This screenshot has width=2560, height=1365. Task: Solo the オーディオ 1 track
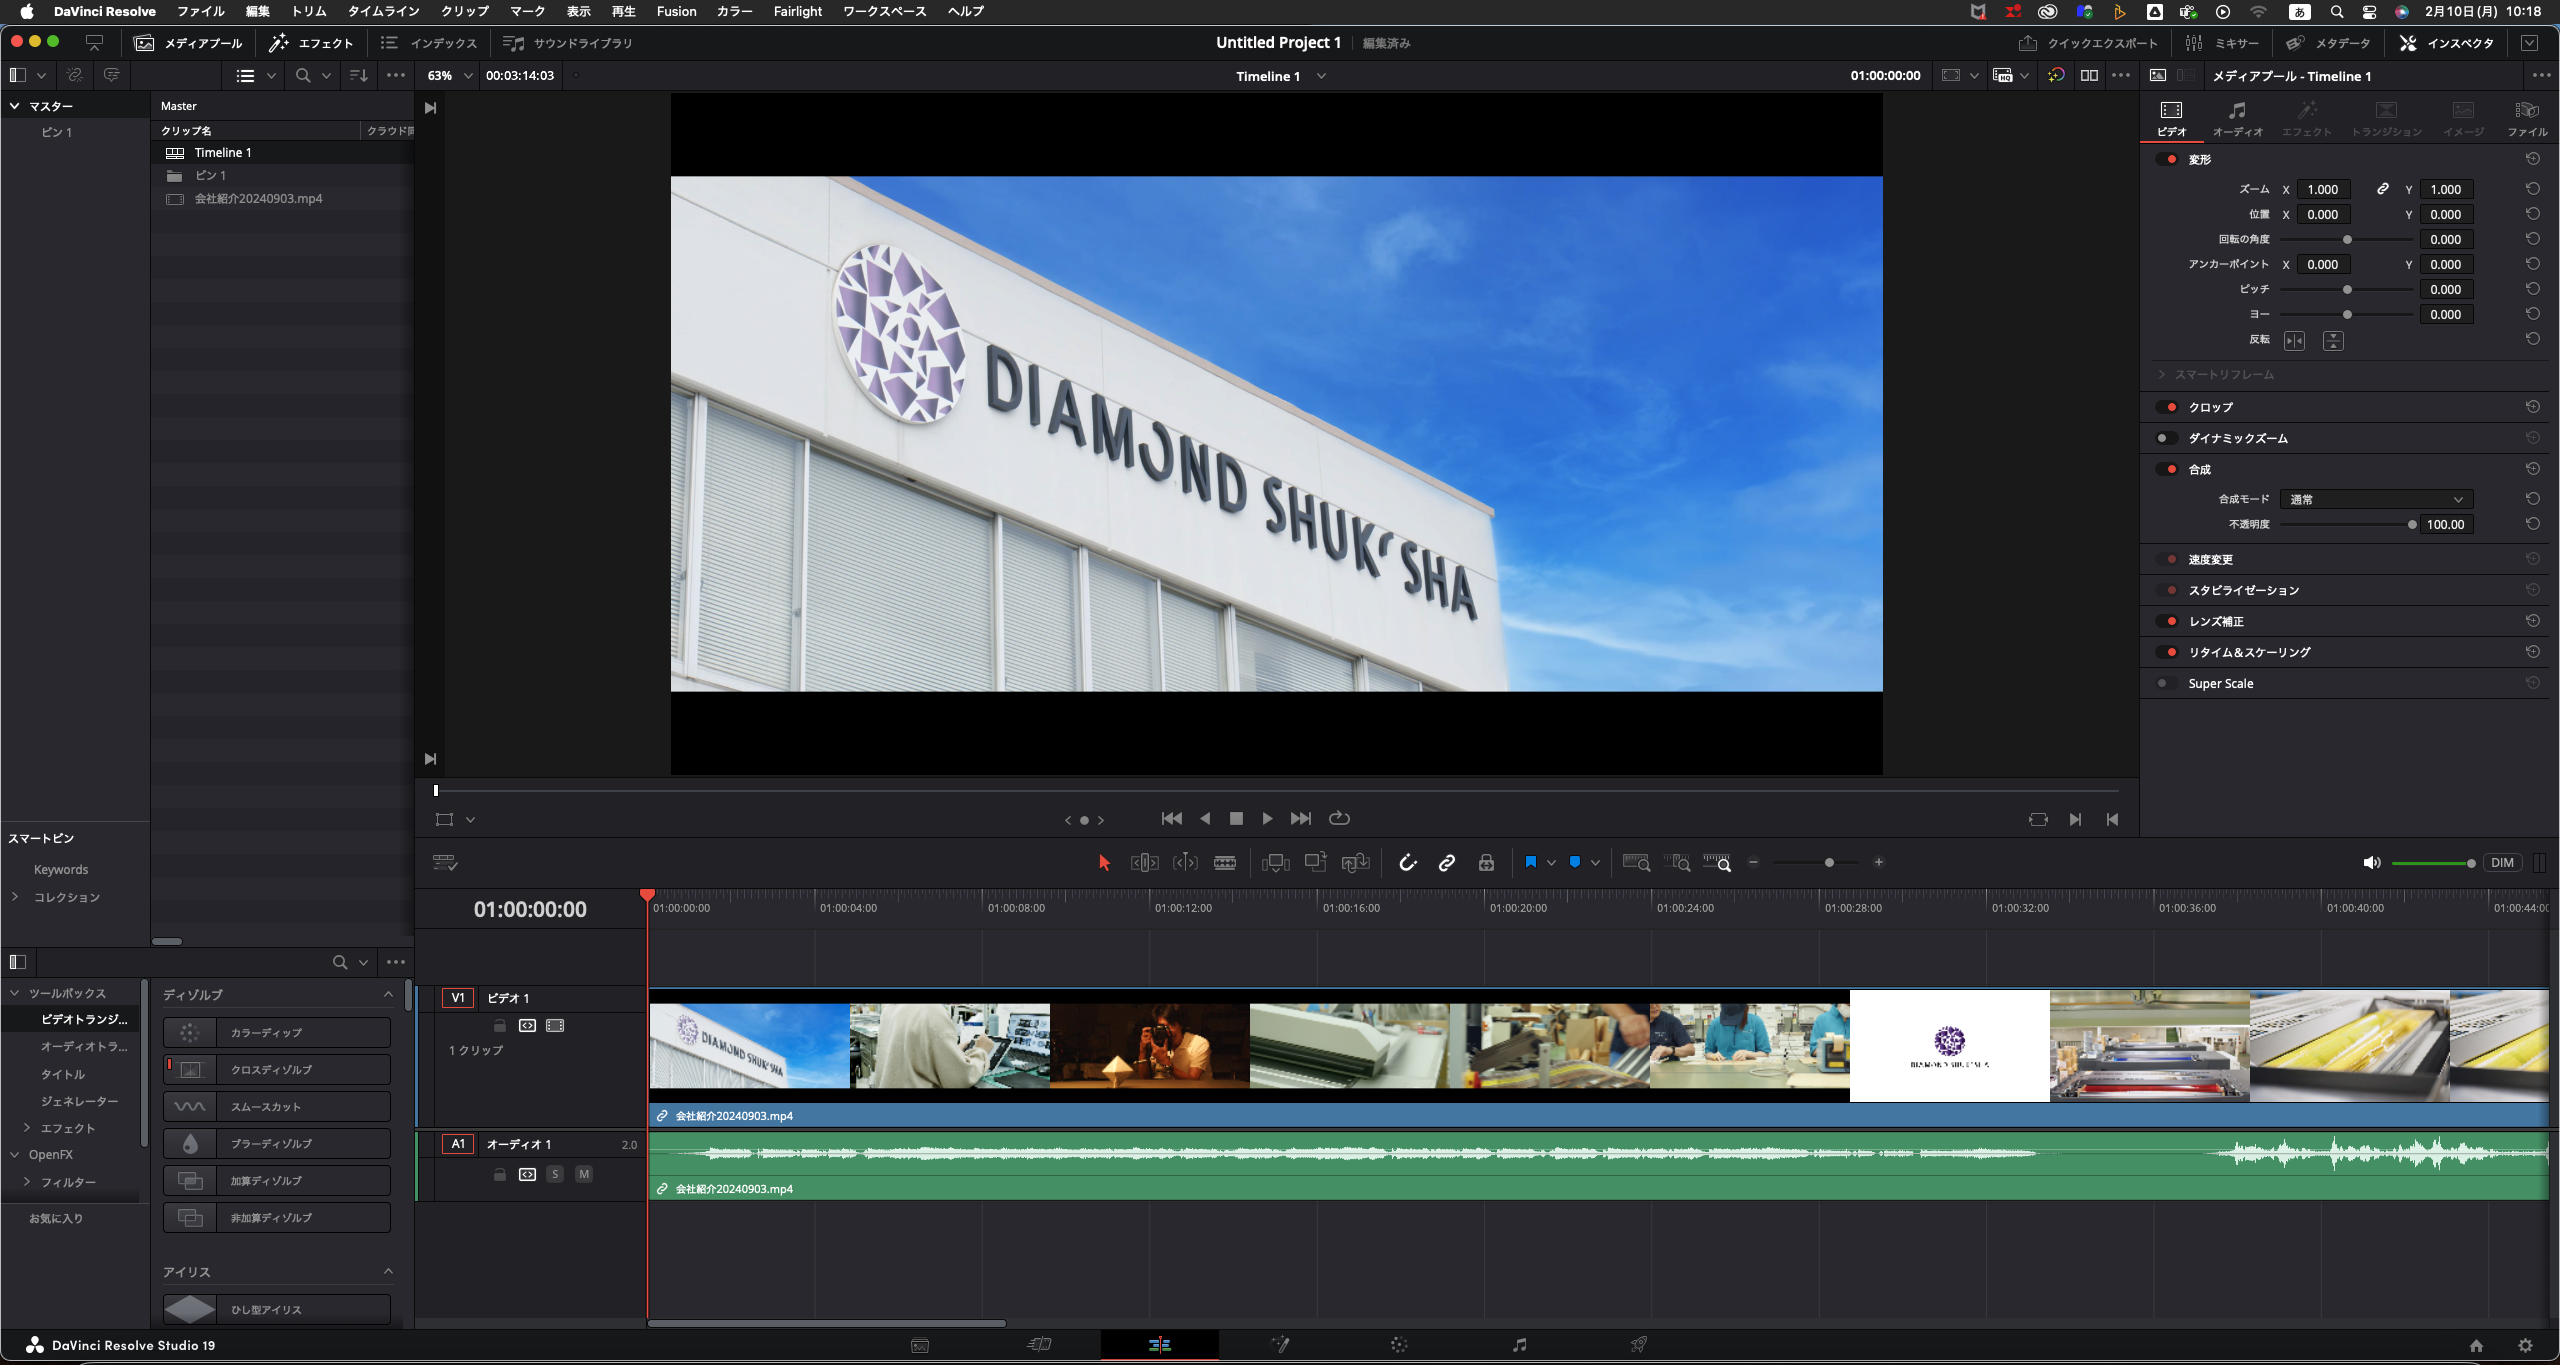[x=555, y=1174]
